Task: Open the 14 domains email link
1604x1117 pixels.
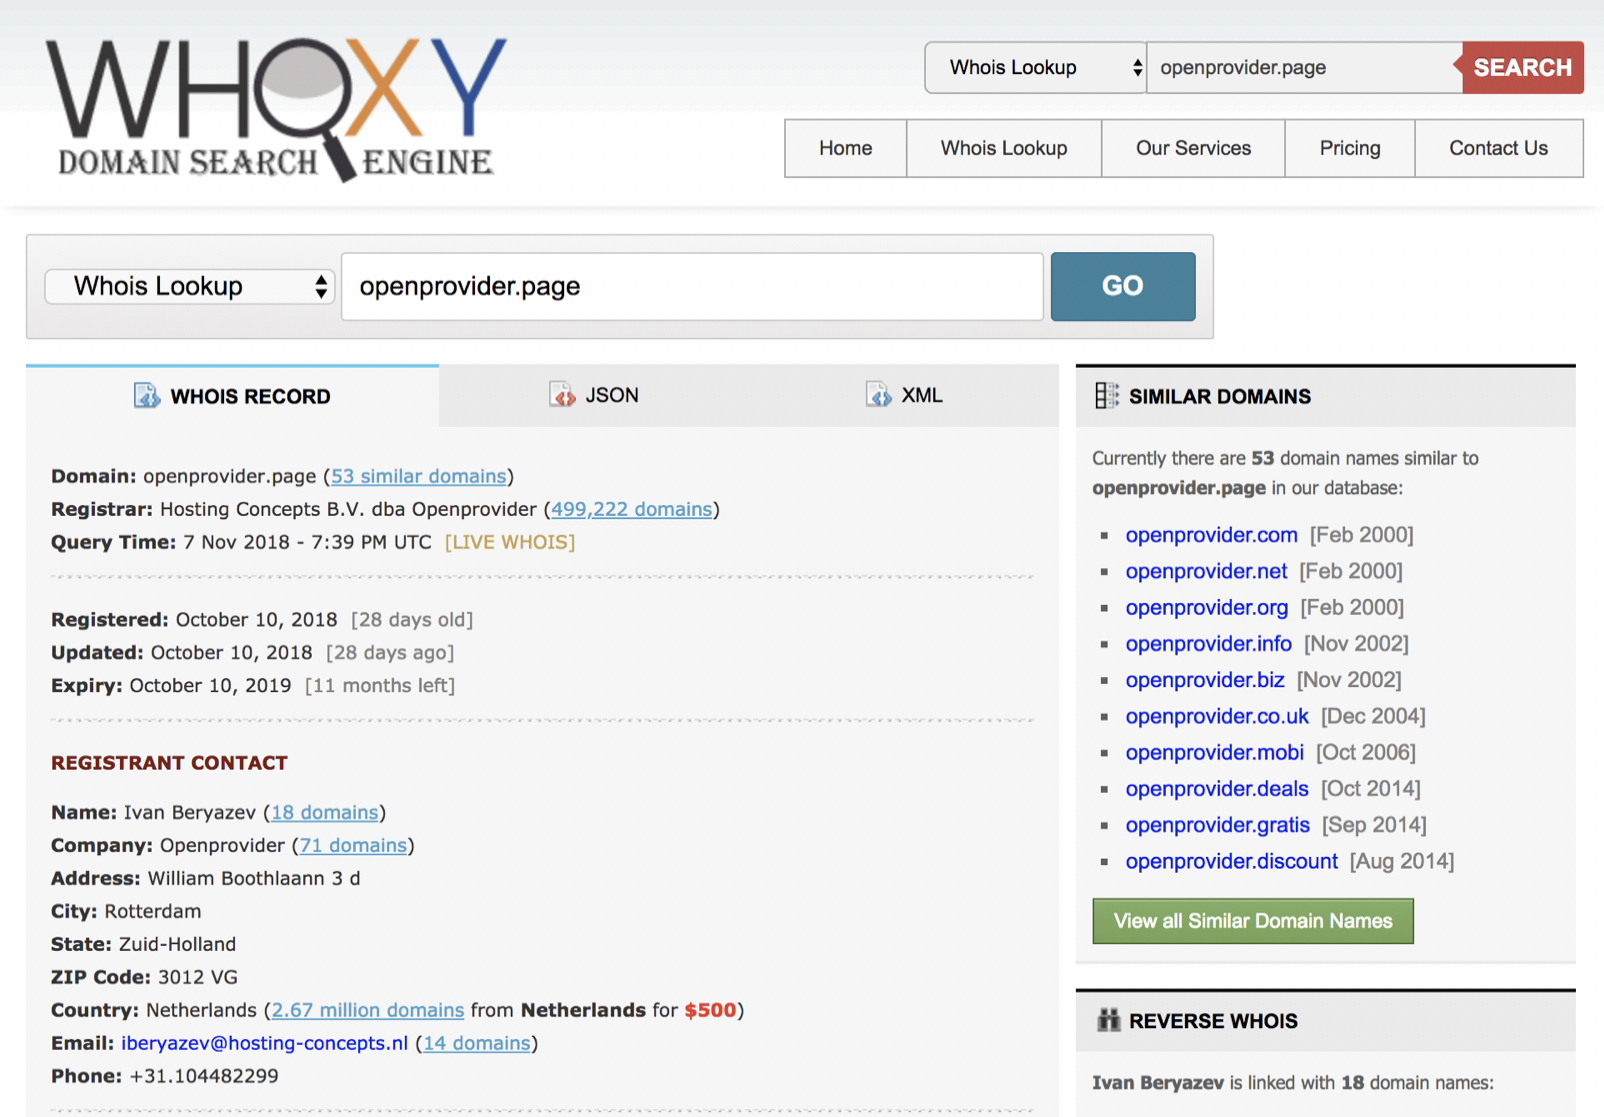Action: [x=477, y=1043]
